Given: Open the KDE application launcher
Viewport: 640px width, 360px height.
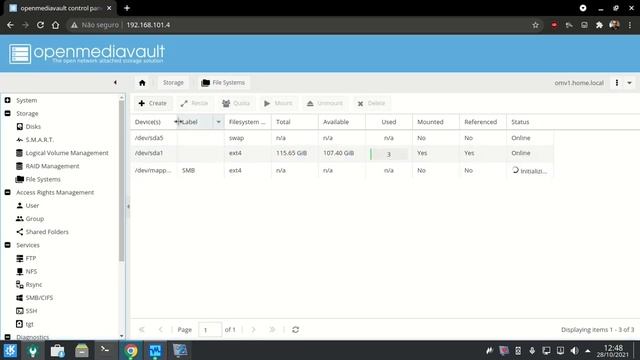Looking at the screenshot, I should (x=10, y=351).
